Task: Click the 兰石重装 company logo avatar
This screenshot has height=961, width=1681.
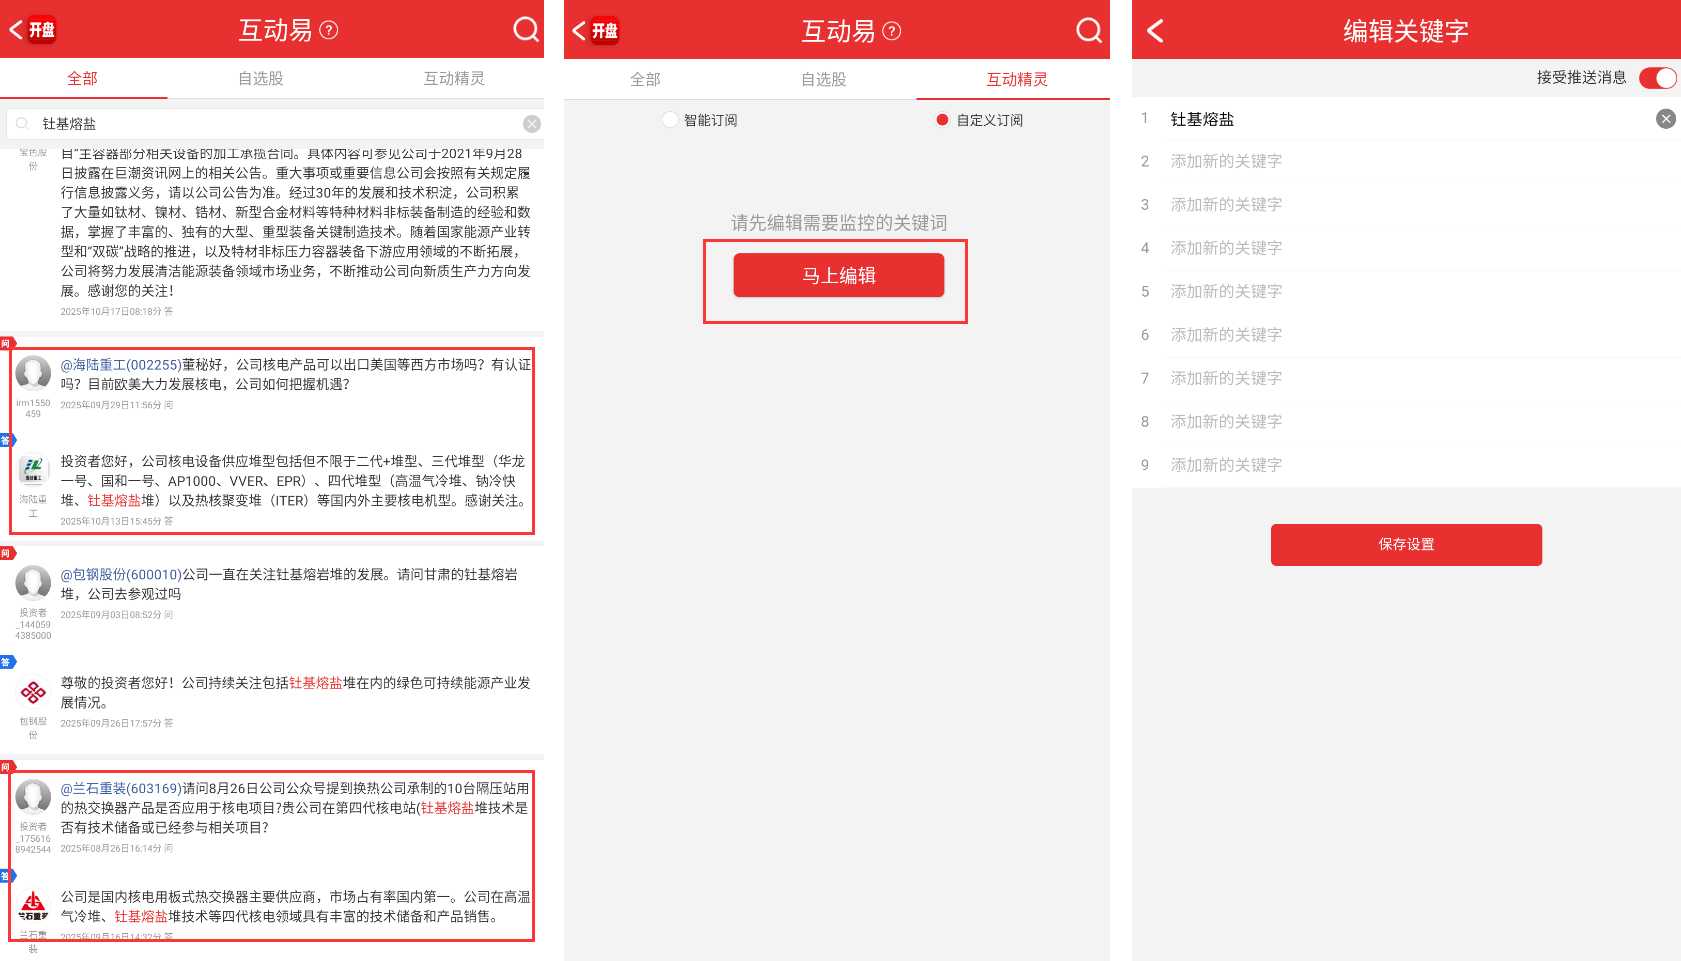Action: coord(33,906)
